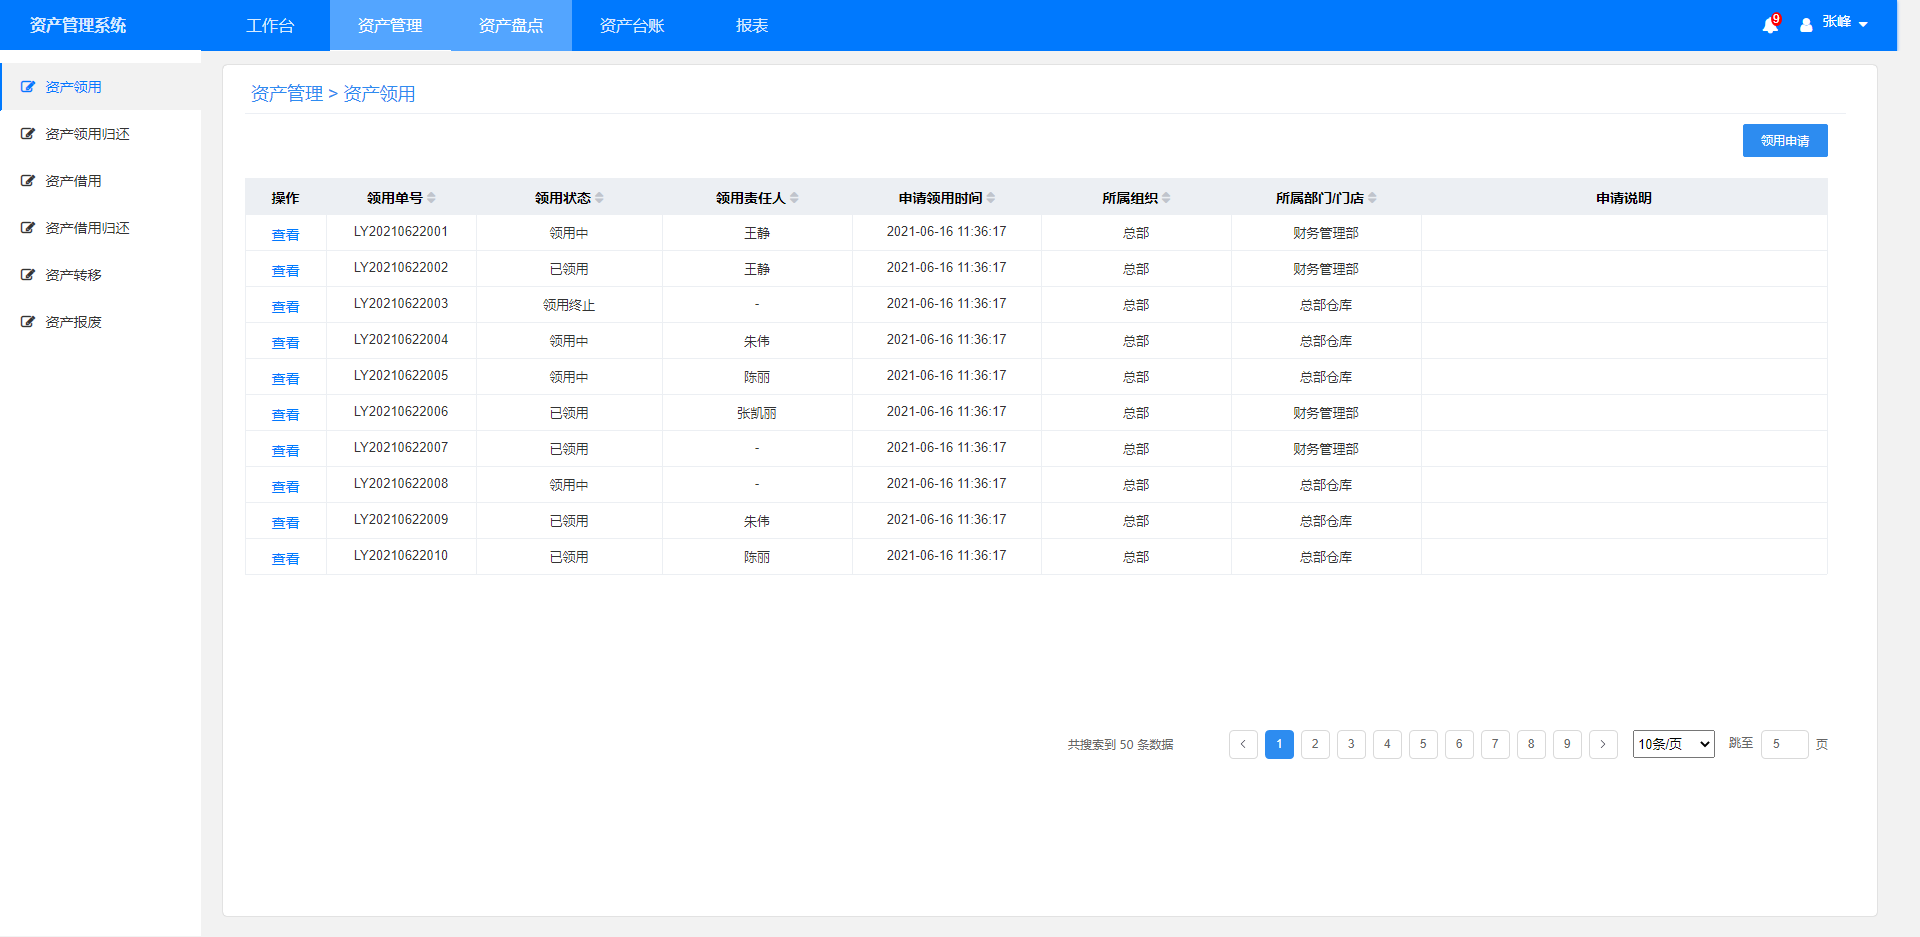Go to page 6
The height and width of the screenshot is (937, 1920).
[x=1459, y=744]
